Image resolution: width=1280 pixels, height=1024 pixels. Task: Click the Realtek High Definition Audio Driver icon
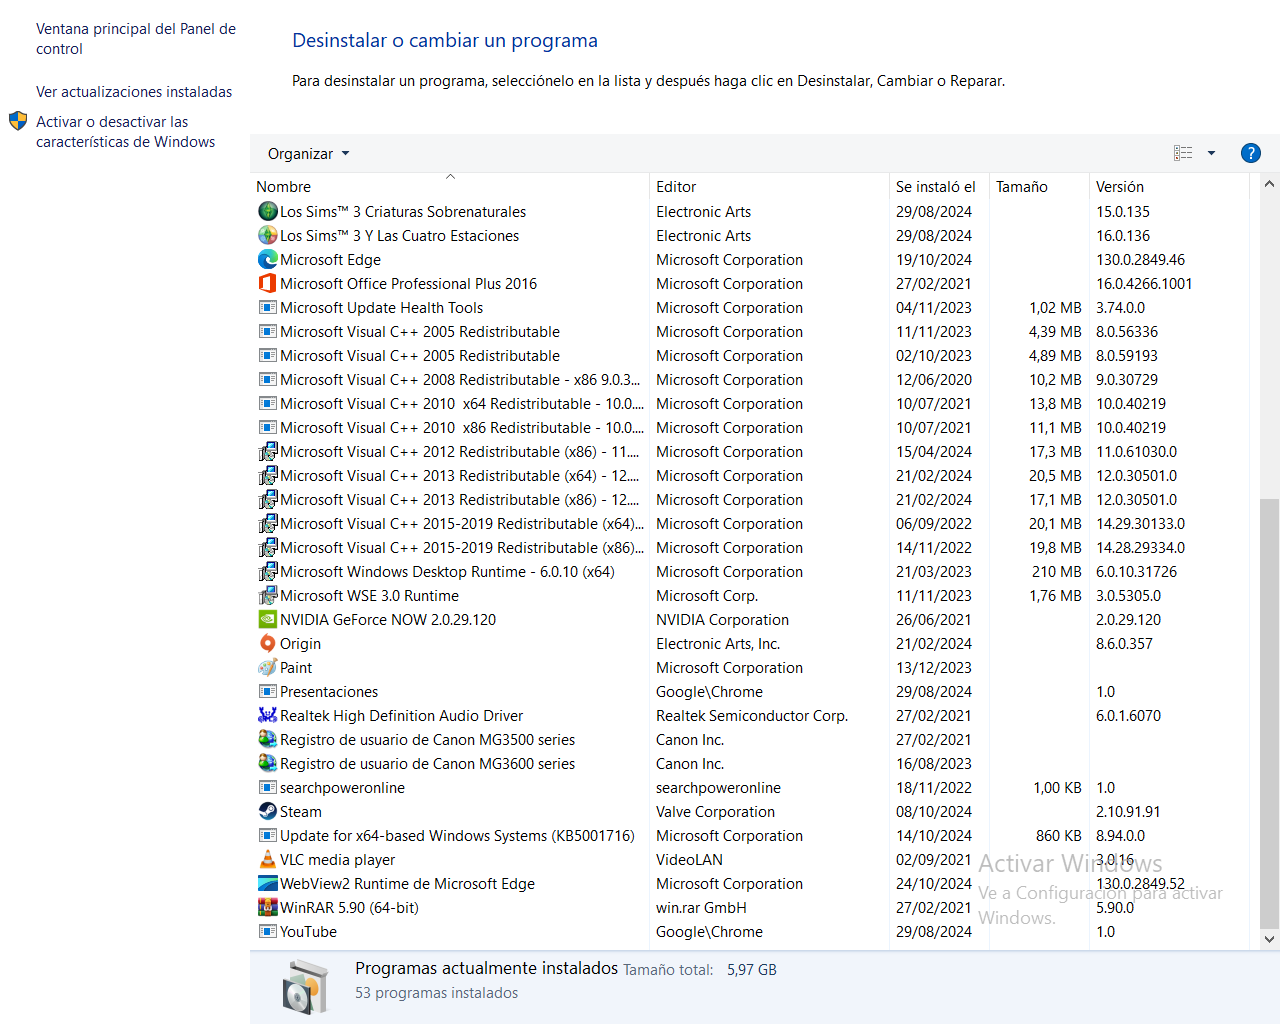[x=268, y=715]
